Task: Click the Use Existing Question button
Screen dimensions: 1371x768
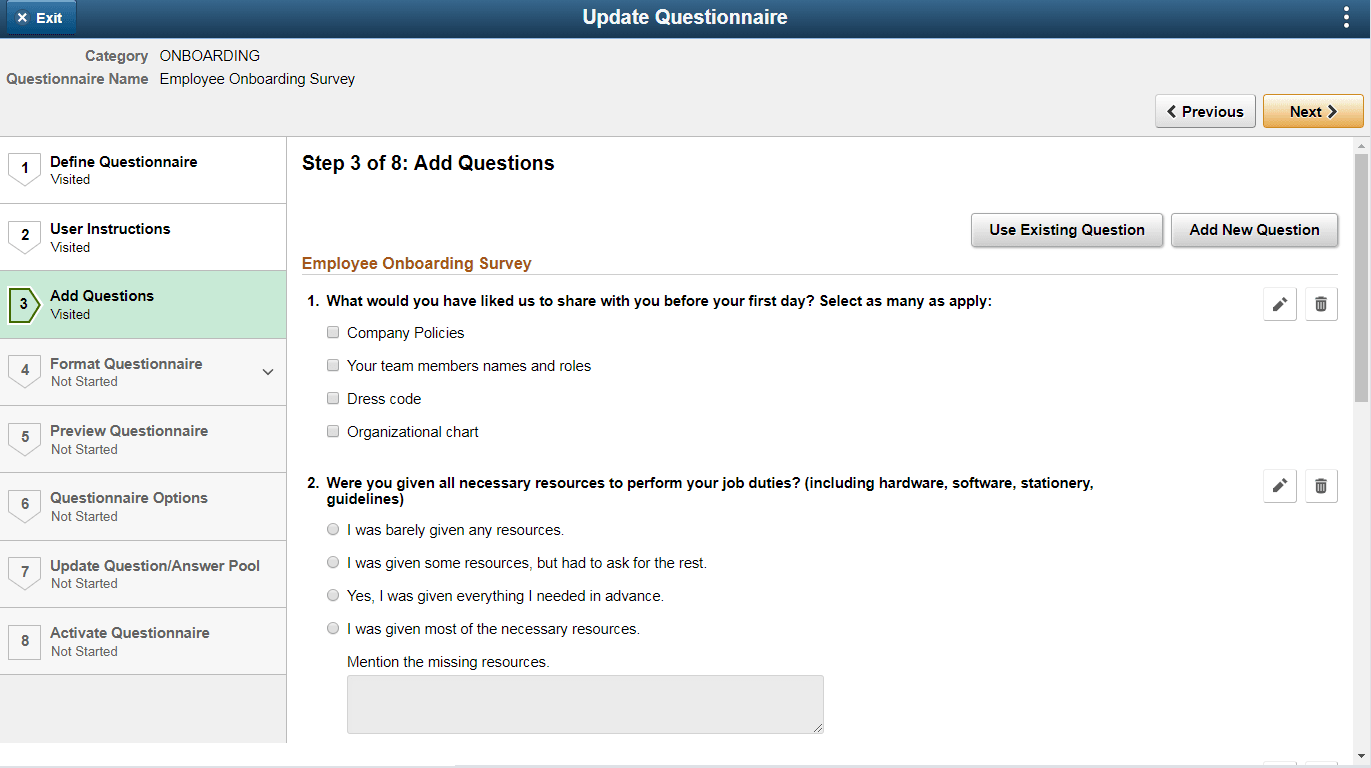Action: [1066, 230]
